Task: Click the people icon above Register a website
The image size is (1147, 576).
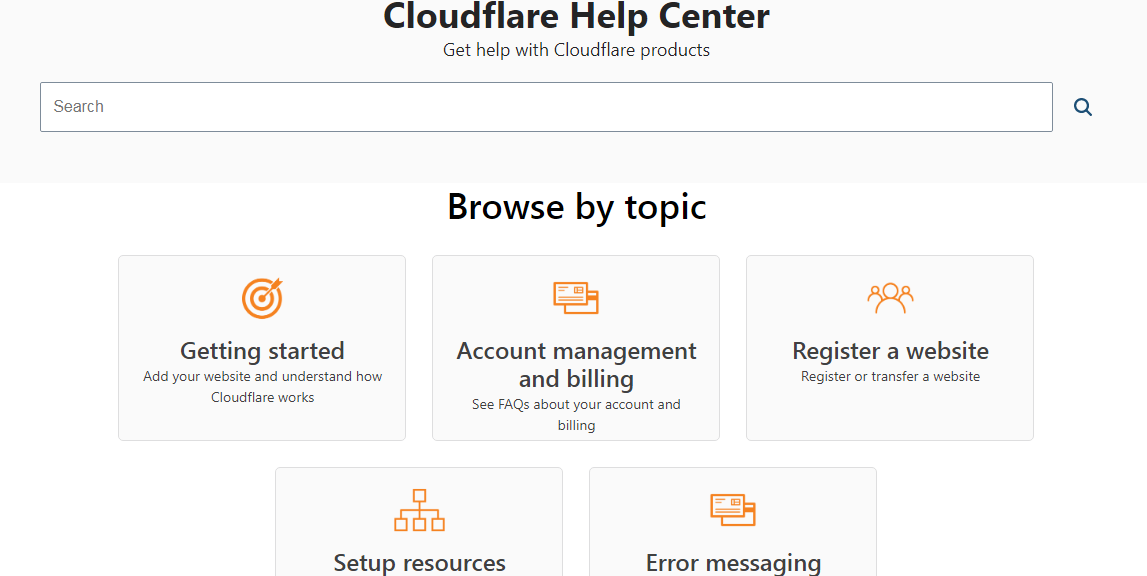Action: (x=890, y=298)
